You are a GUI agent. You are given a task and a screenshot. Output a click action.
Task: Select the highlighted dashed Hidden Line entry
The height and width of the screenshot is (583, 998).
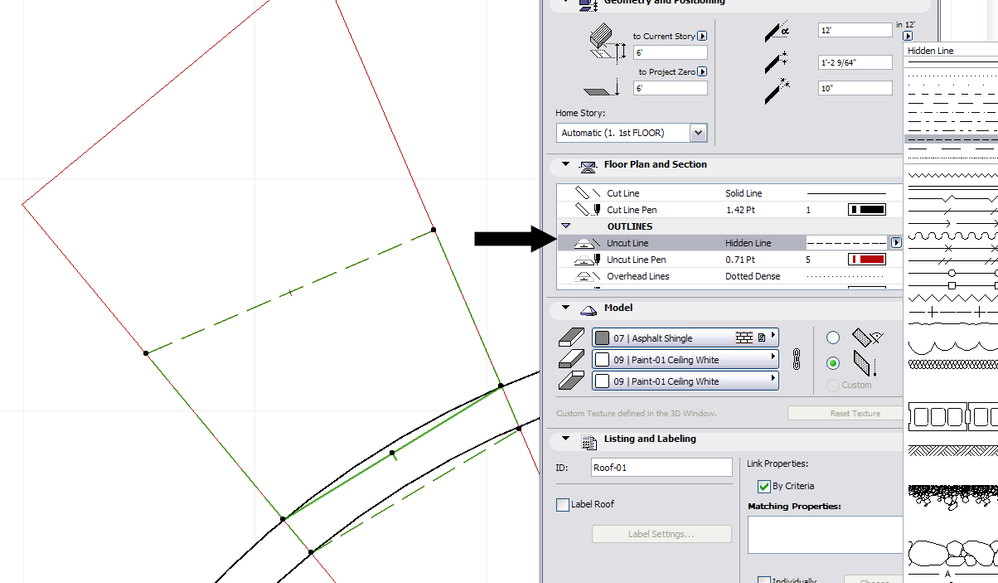pyautogui.click(x=951, y=139)
